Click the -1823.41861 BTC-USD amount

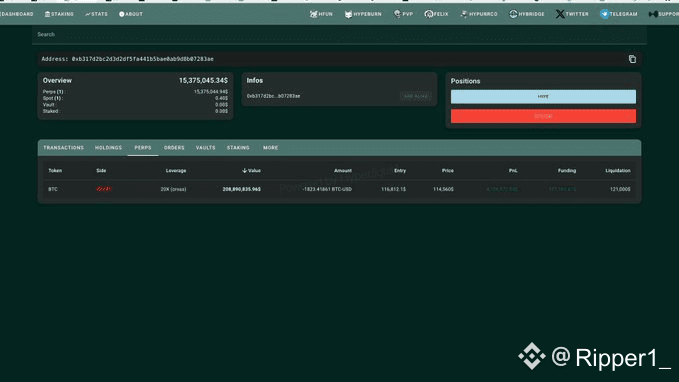[327, 189]
